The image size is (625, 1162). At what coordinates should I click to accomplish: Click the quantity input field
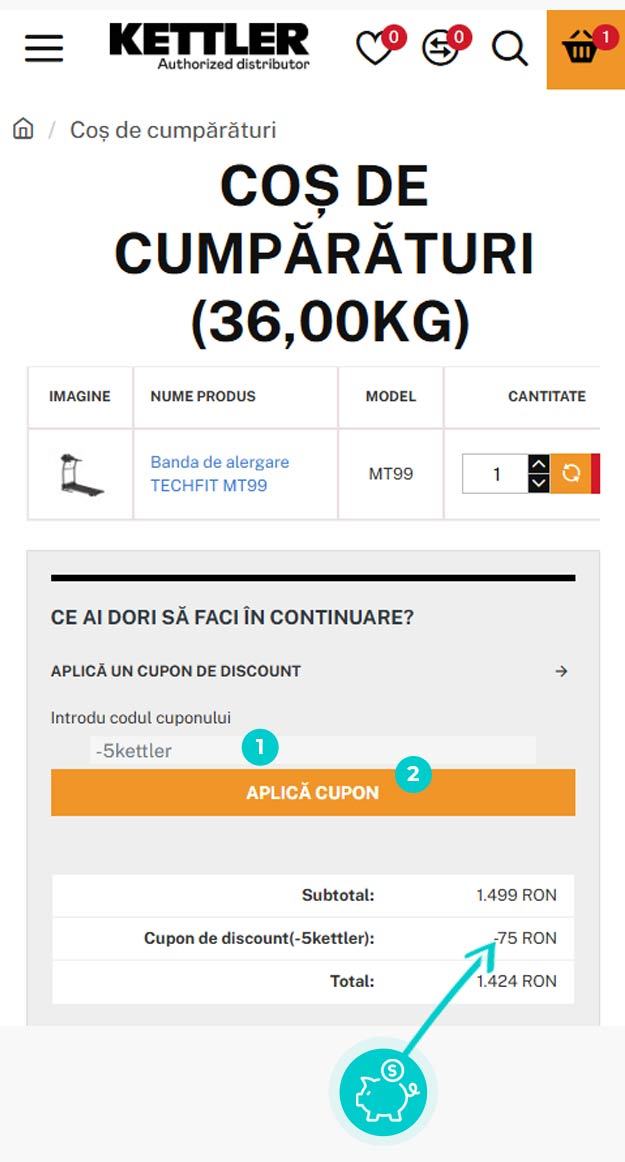[495, 474]
